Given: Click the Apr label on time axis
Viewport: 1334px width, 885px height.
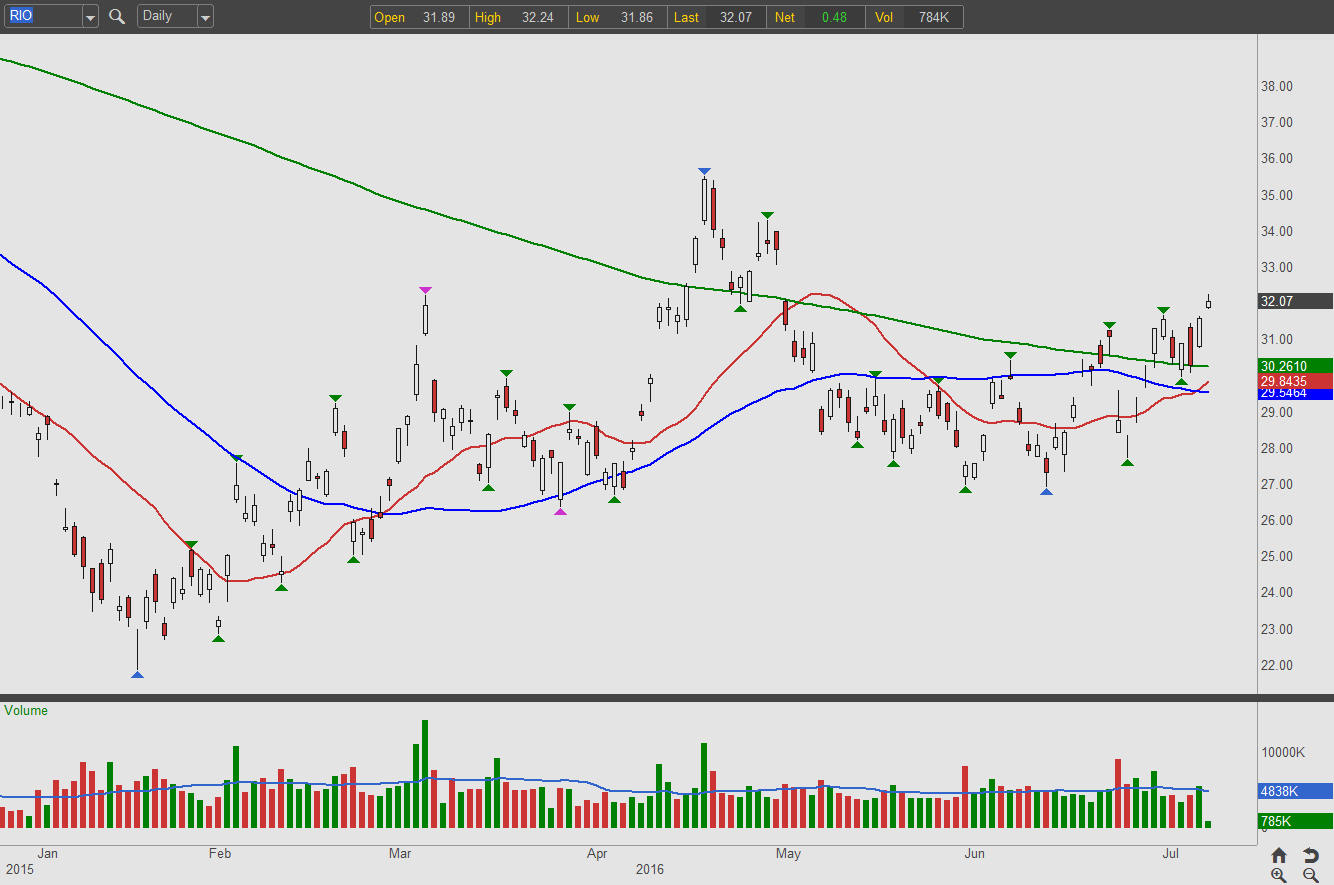Looking at the screenshot, I should pyautogui.click(x=597, y=854).
